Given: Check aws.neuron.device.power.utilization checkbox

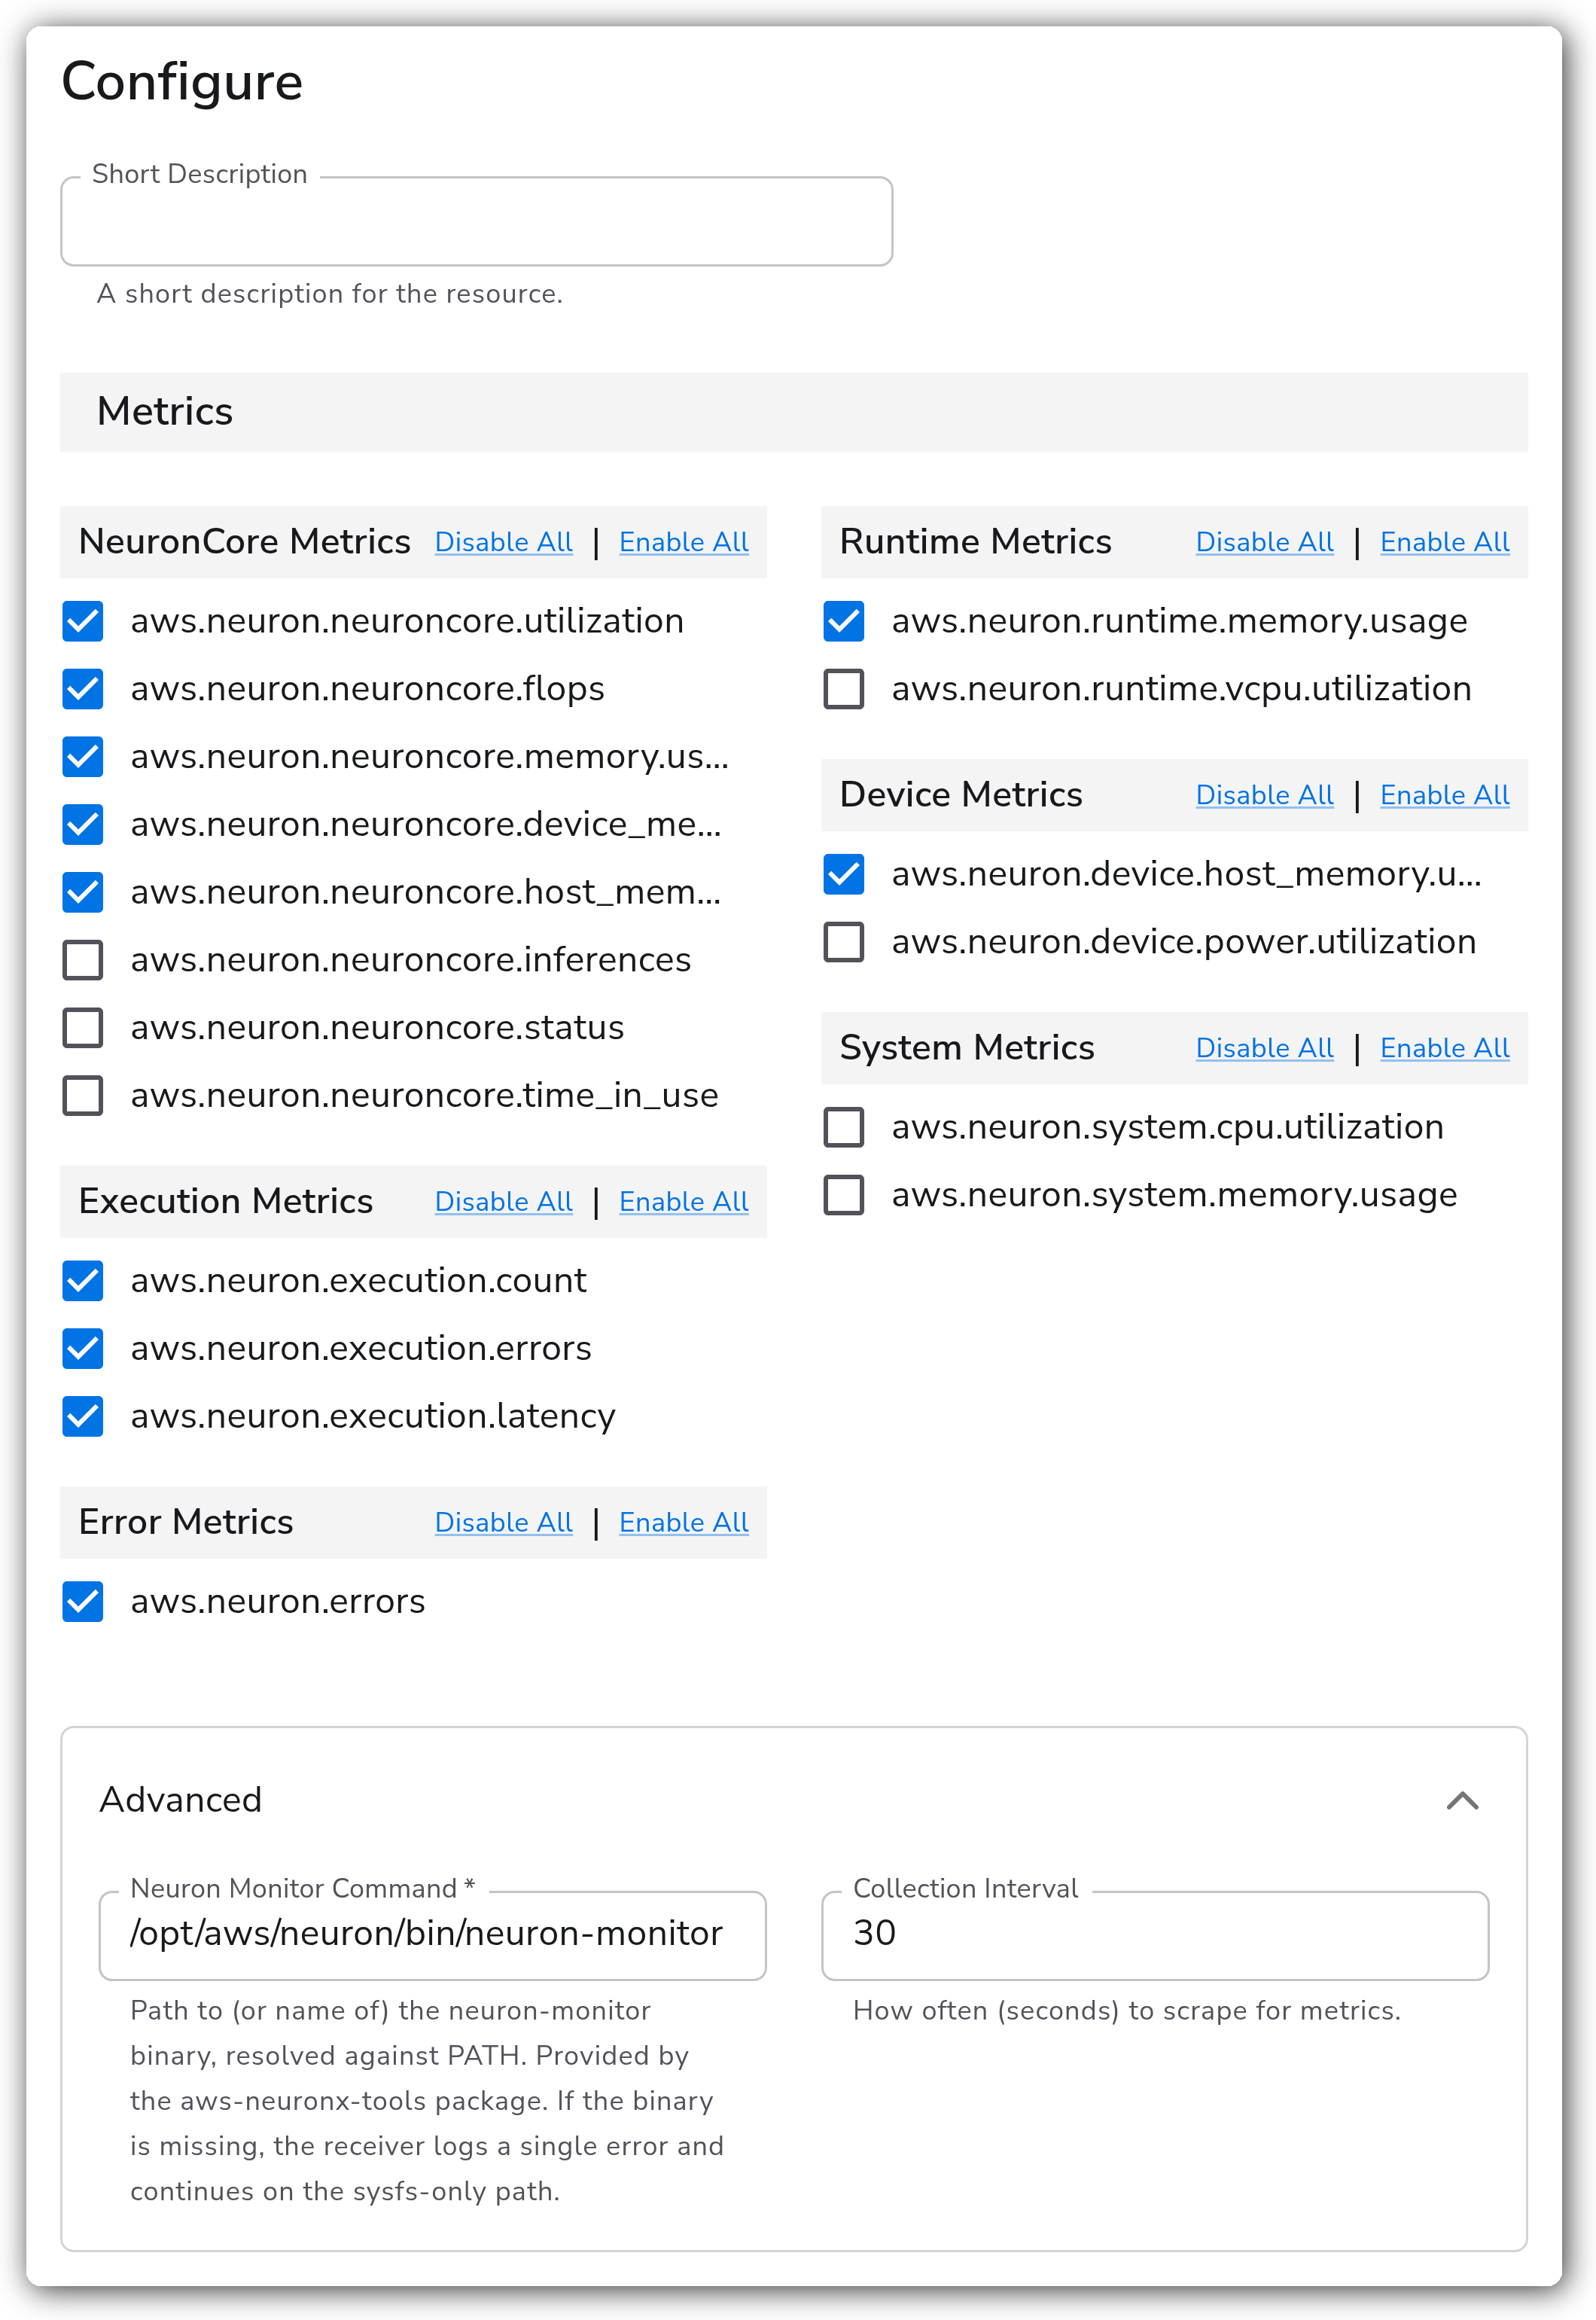Looking at the screenshot, I should click(x=844, y=942).
